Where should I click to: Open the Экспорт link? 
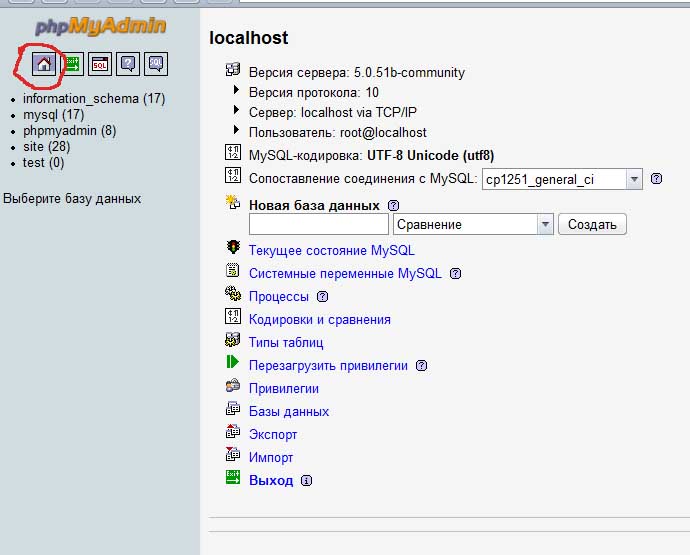273,434
